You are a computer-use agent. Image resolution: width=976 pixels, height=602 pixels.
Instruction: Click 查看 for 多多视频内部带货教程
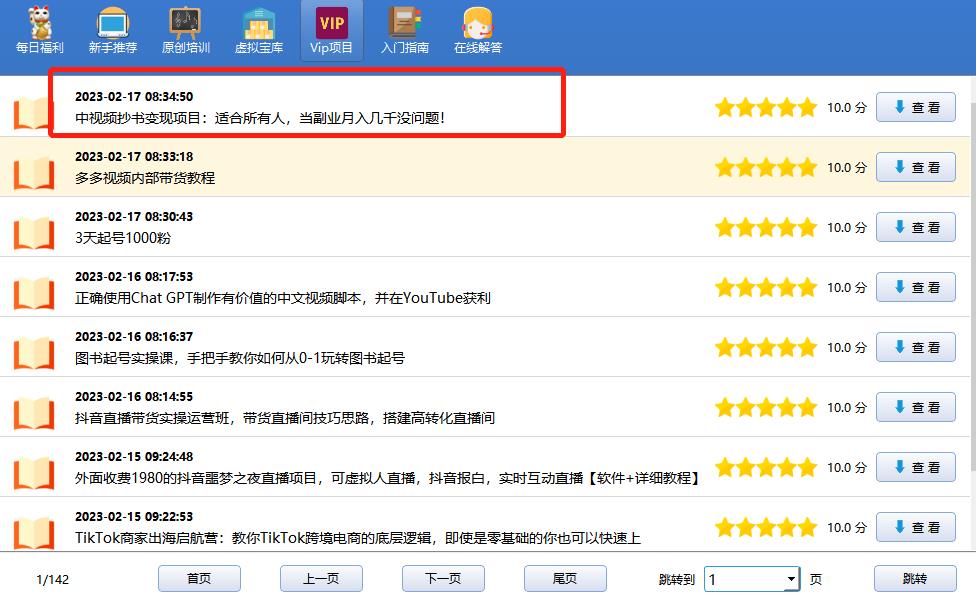(916, 167)
